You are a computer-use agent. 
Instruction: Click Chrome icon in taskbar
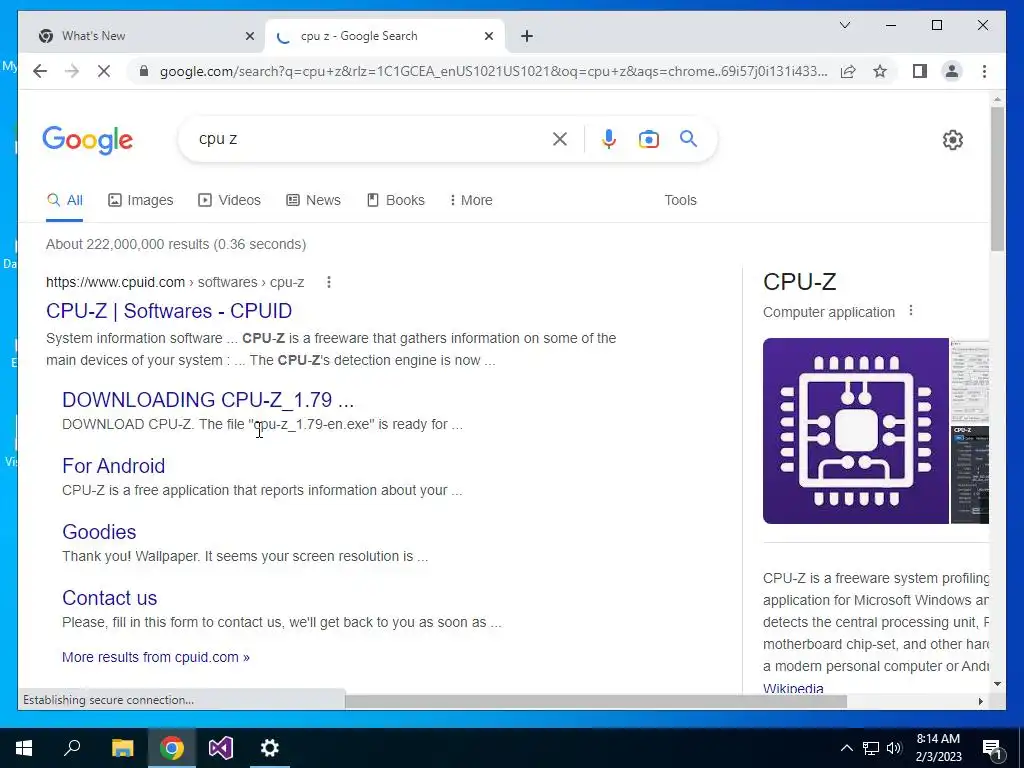(172, 748)
